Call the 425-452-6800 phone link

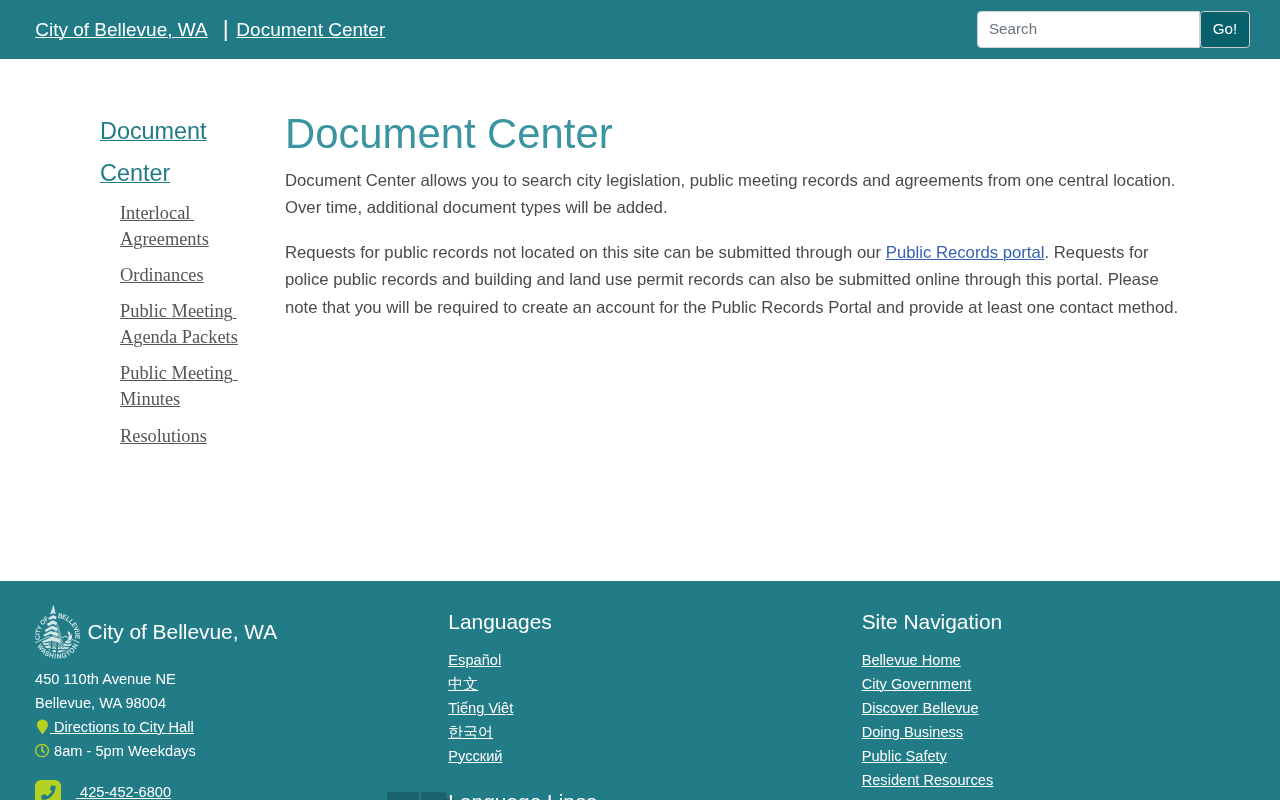125,792
